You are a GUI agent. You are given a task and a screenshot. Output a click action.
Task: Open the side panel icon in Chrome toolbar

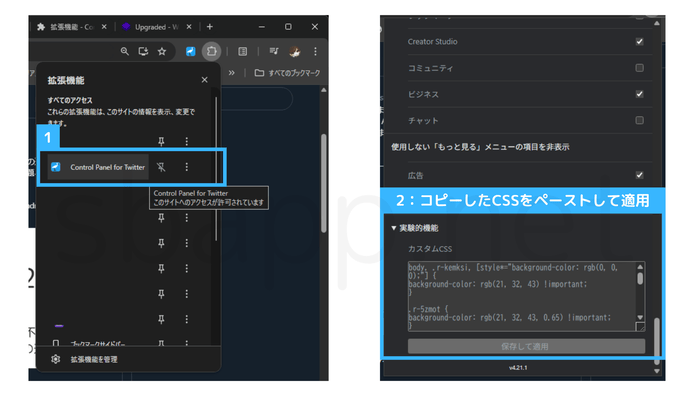tap(243, 52)
